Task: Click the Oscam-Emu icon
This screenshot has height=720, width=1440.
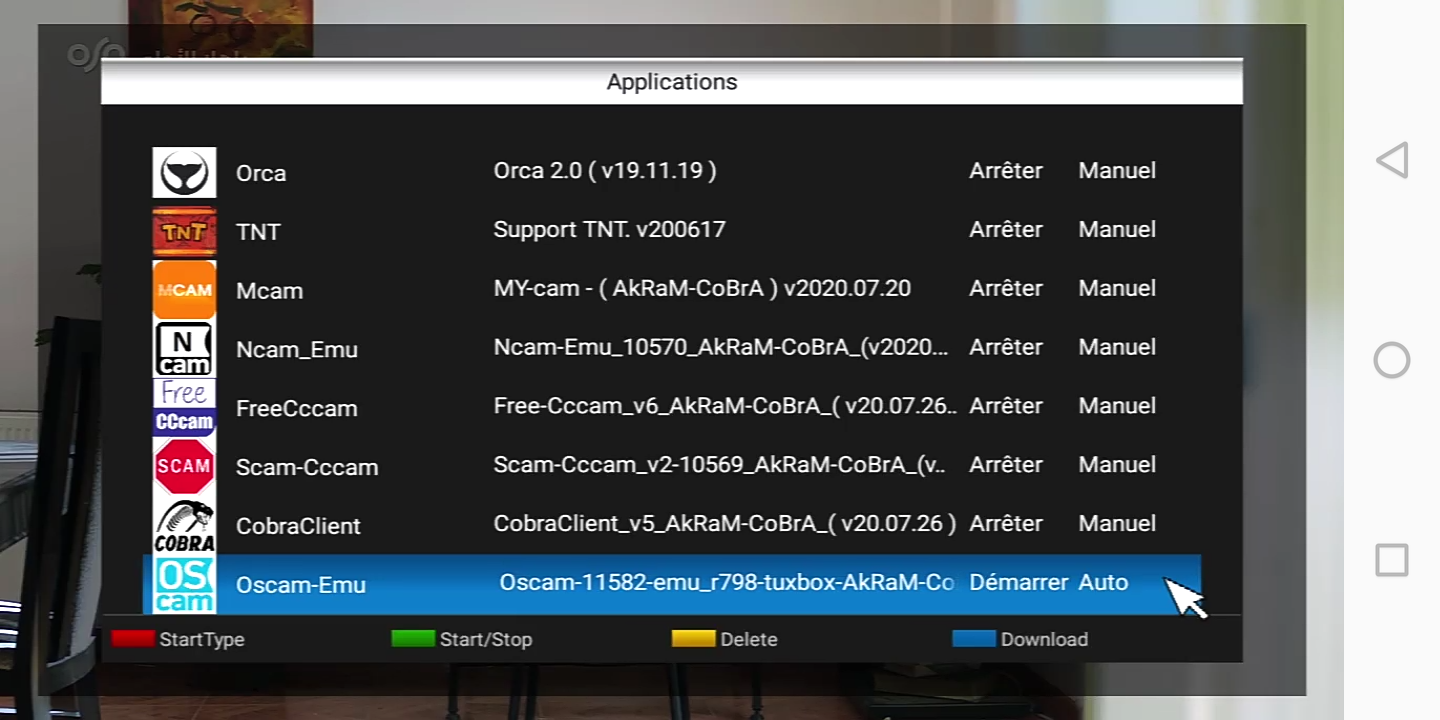Action: [184, 584]
